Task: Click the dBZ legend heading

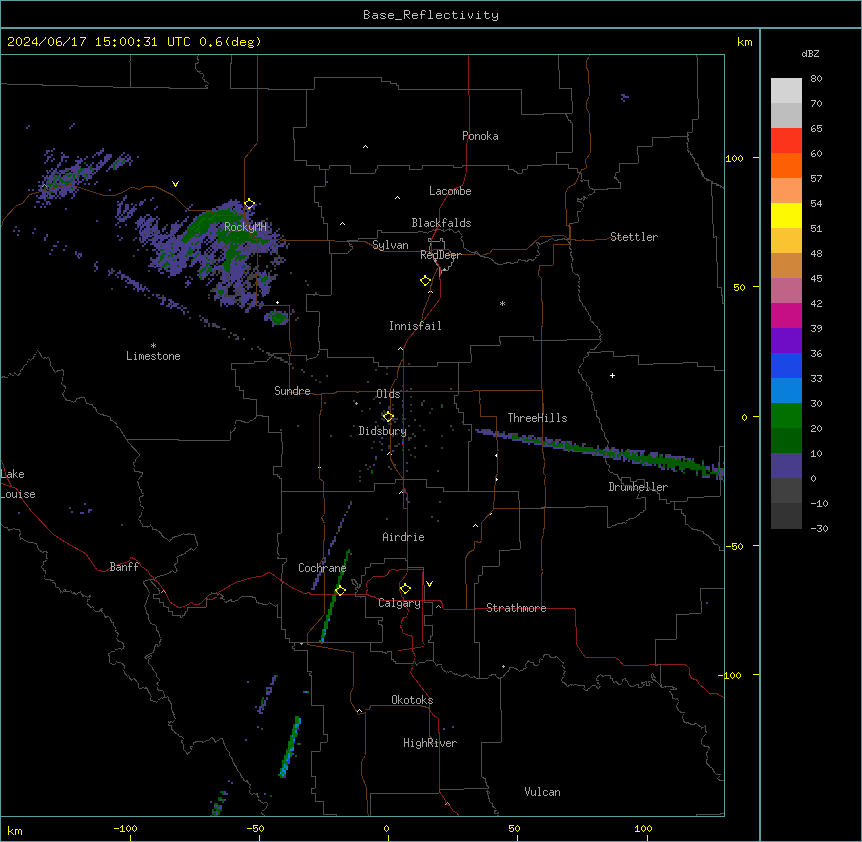Action: click(x=810, y=54)
